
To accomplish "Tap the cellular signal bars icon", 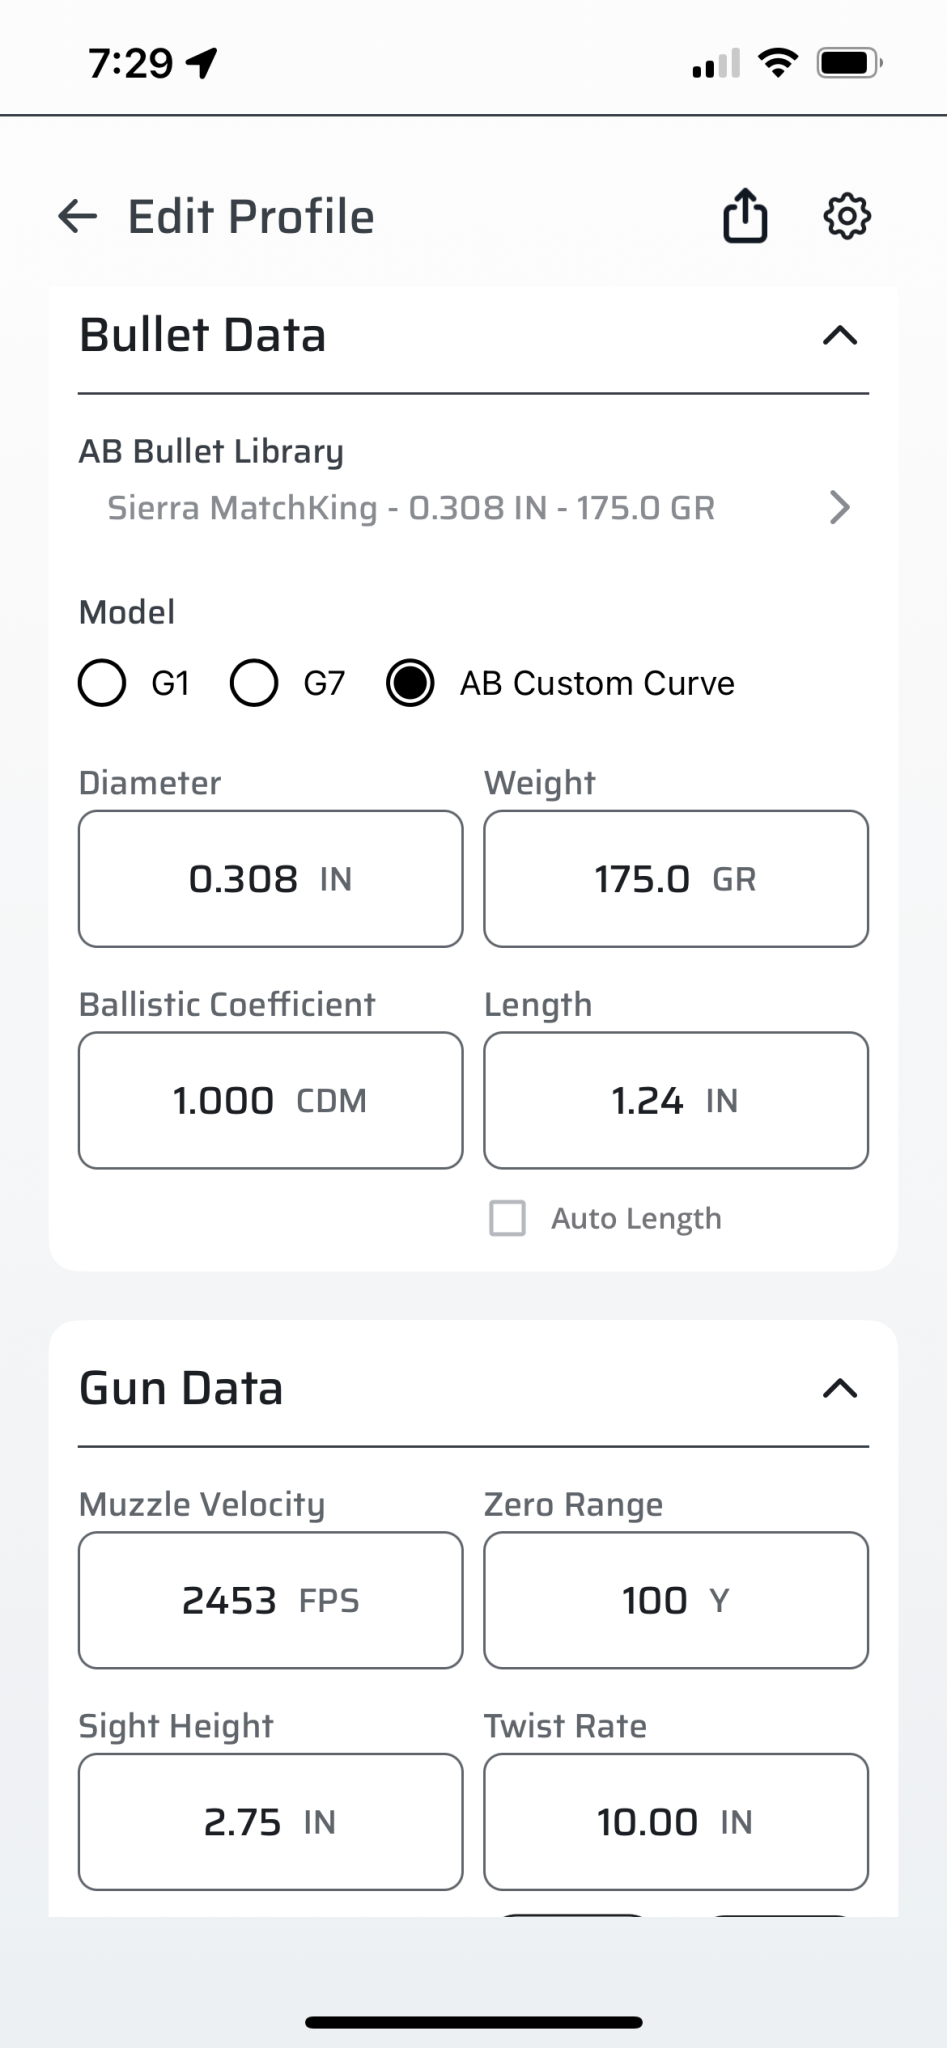I will coord(716,63).
